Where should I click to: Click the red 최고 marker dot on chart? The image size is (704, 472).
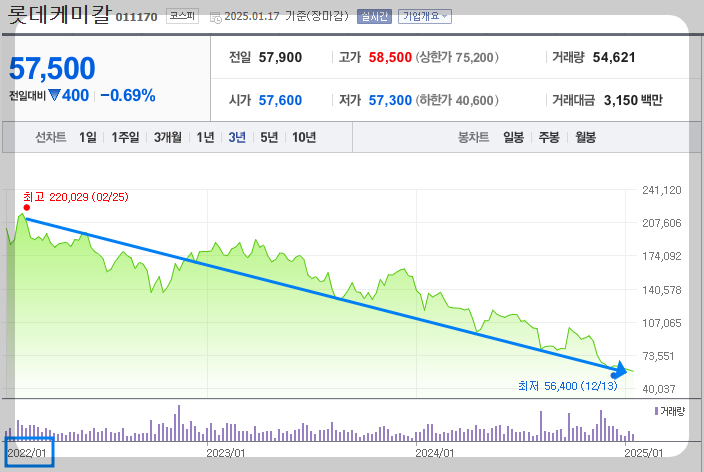pos(27,207)
